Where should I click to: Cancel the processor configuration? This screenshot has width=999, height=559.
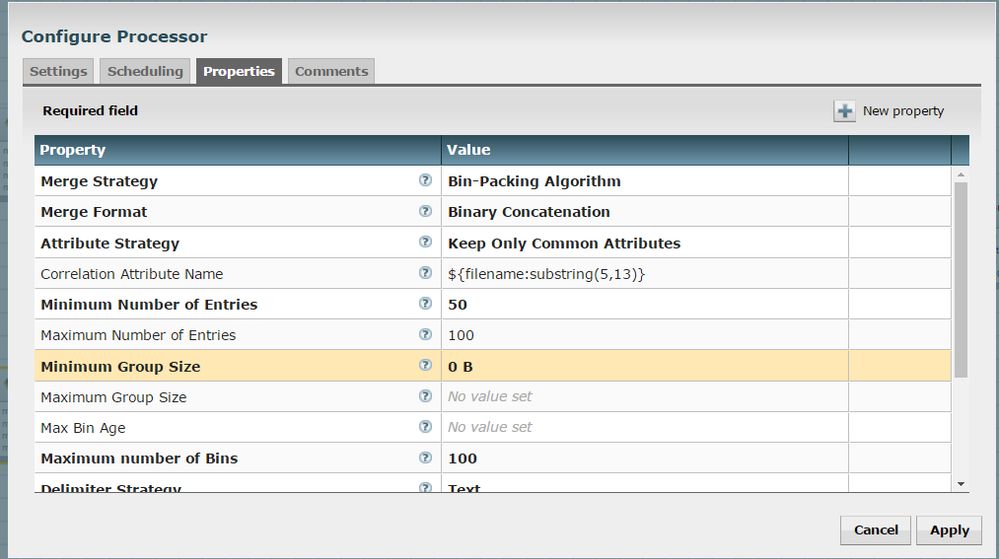coord(876,530)
